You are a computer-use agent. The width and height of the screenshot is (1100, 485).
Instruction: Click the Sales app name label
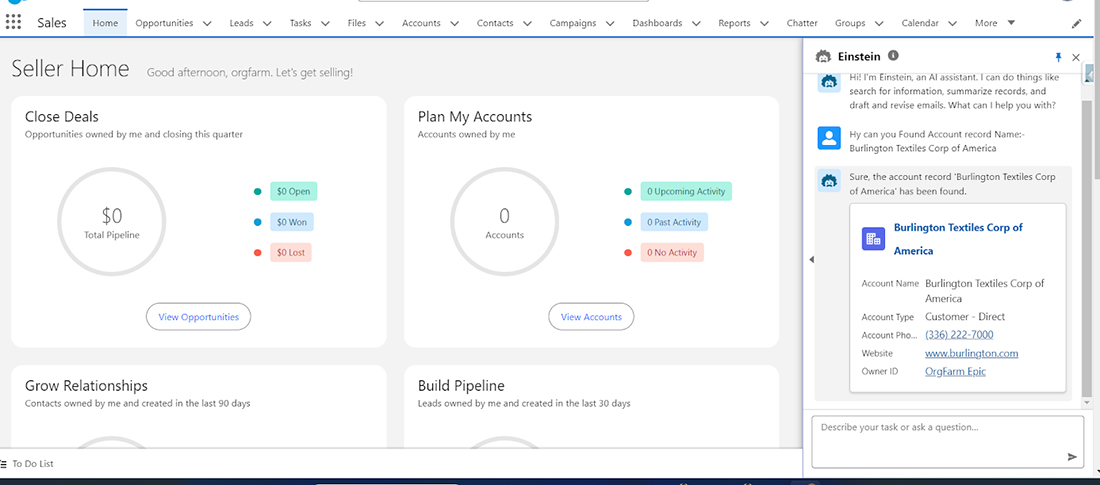pos(52,23)
